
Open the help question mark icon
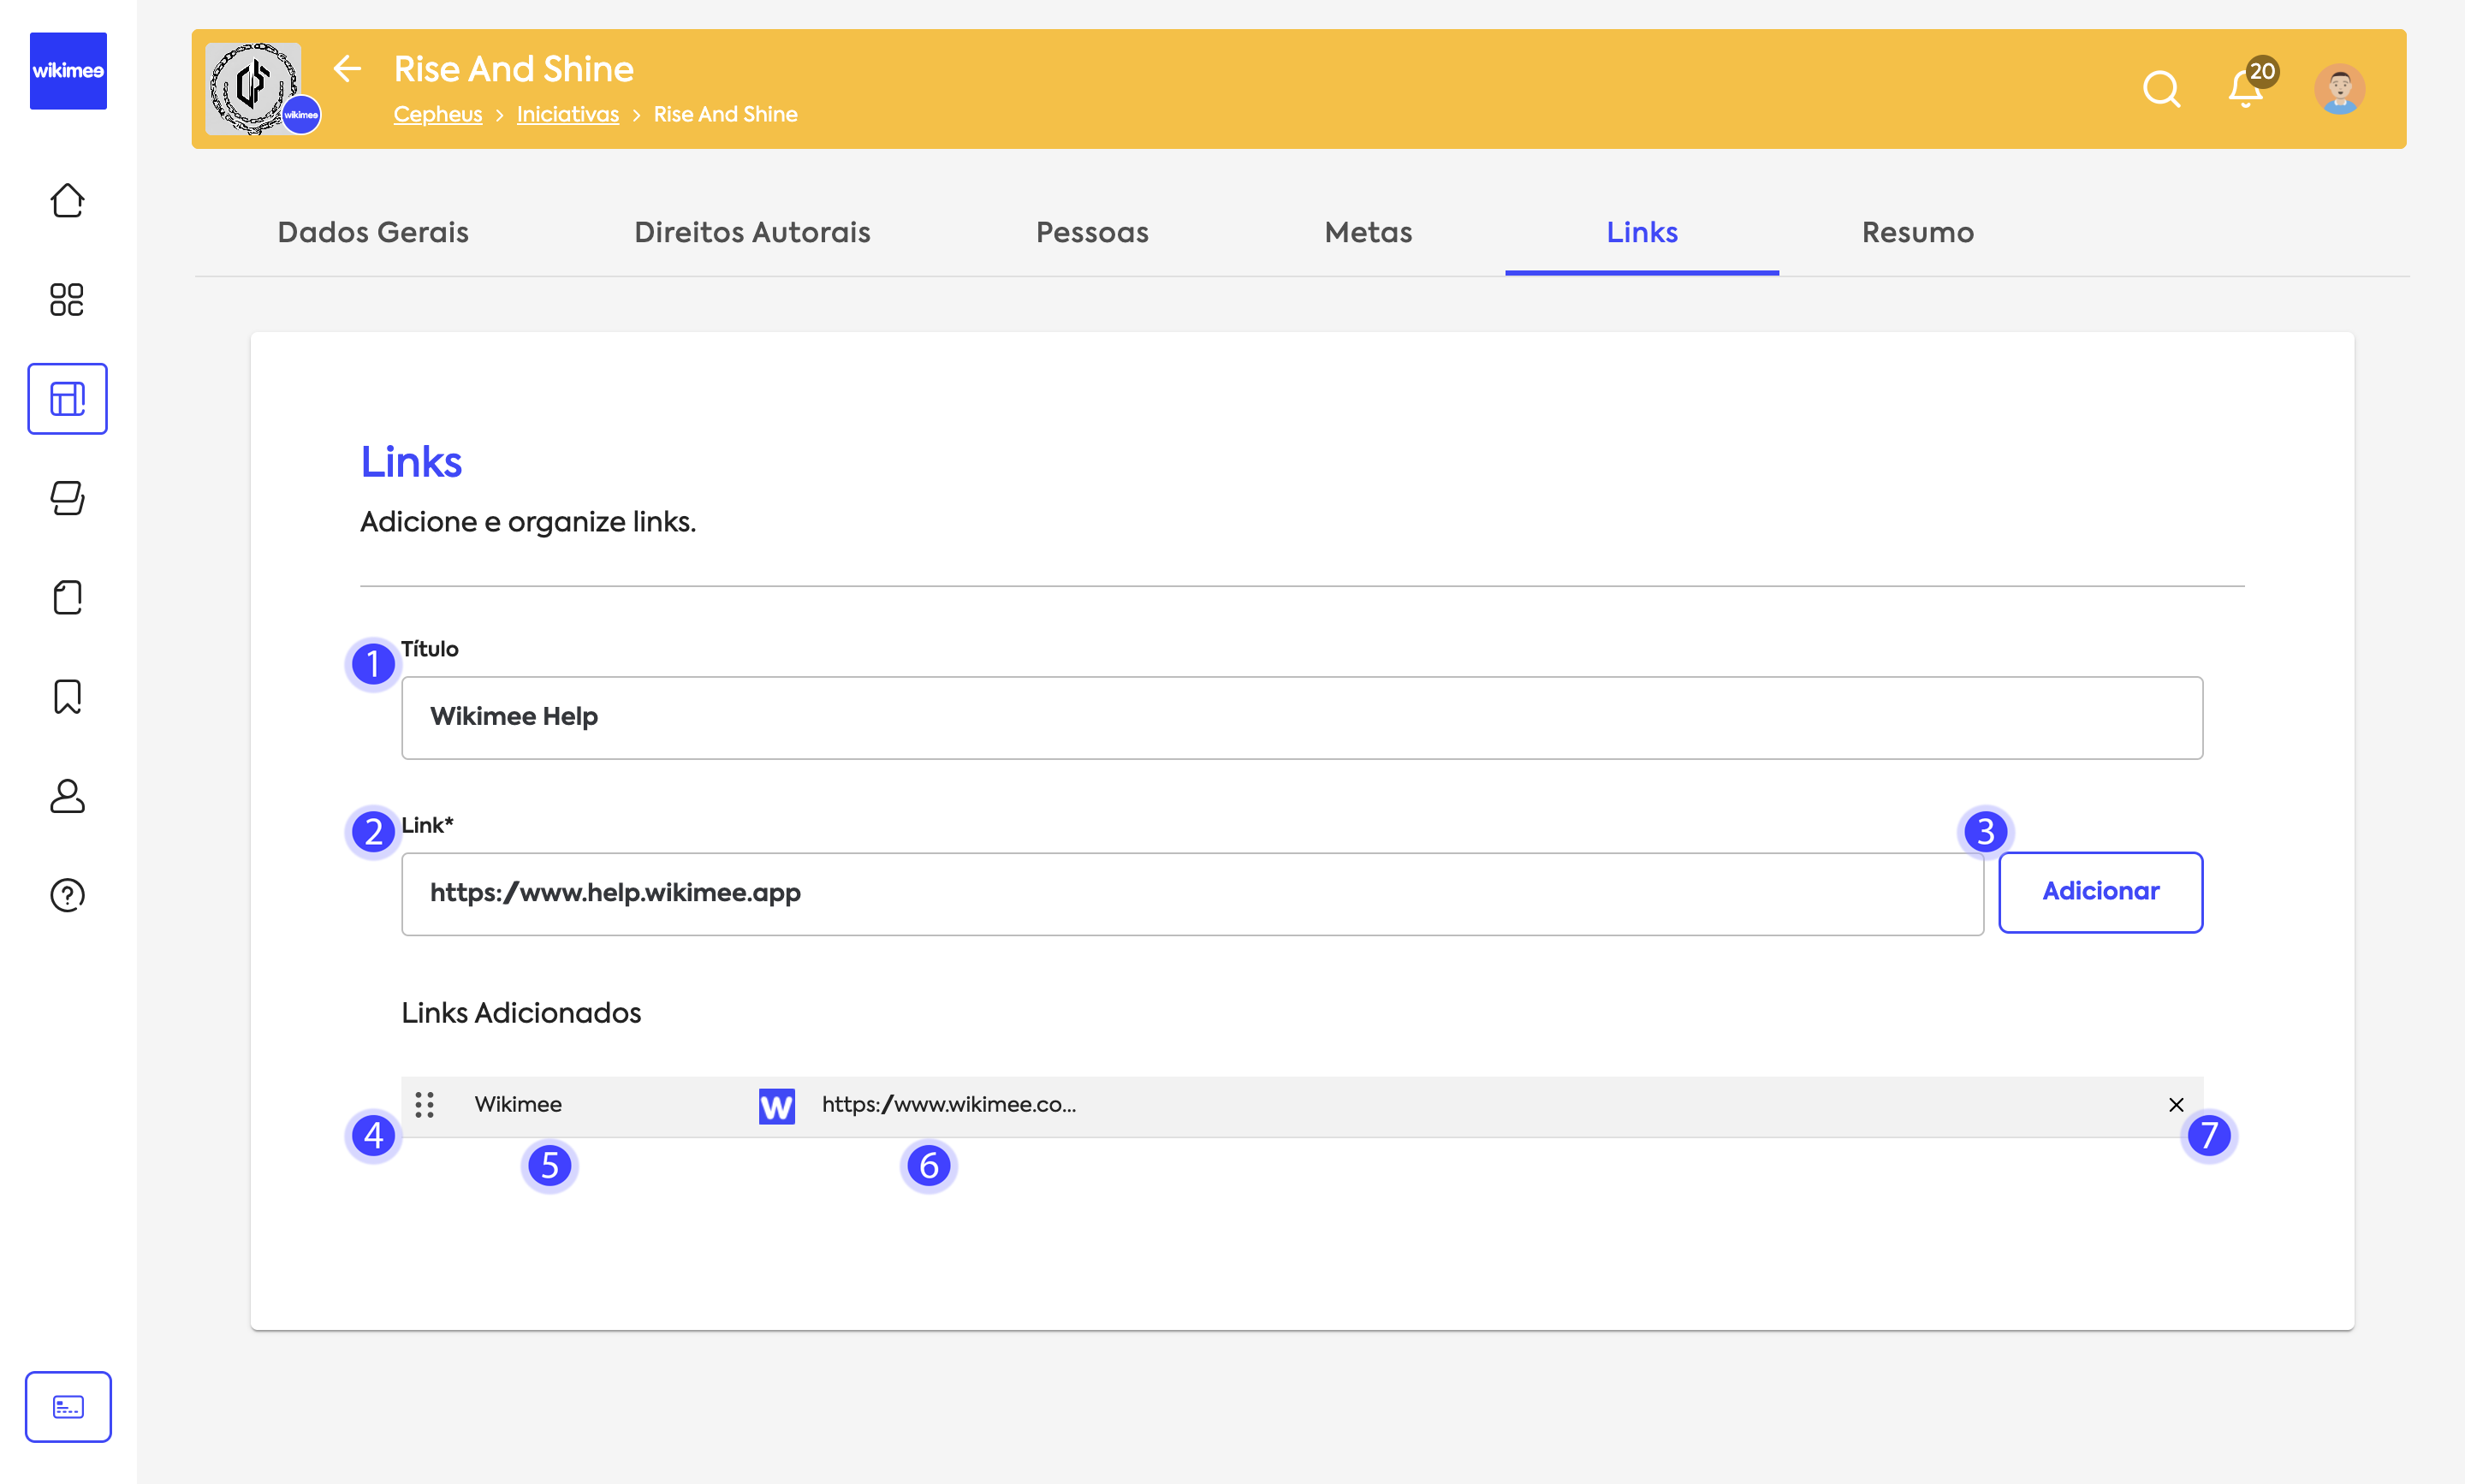coord(67,895)
